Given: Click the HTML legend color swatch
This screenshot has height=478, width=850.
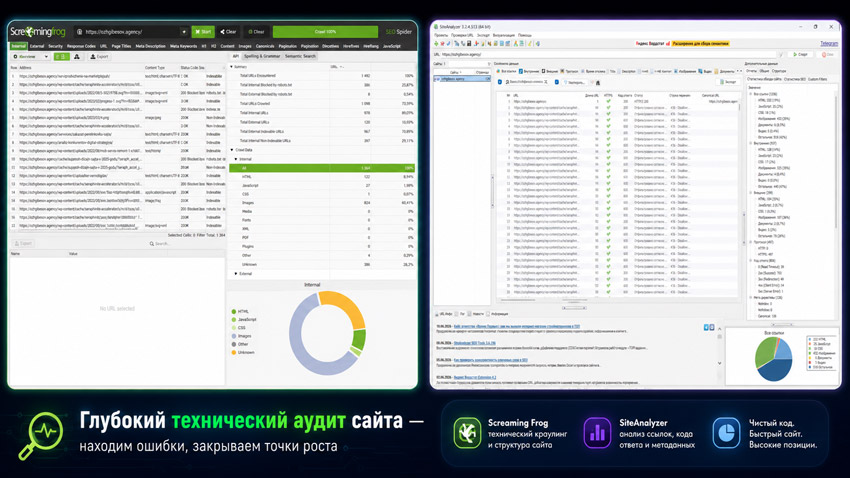Looking at the screenshot, I should [234, 312].
